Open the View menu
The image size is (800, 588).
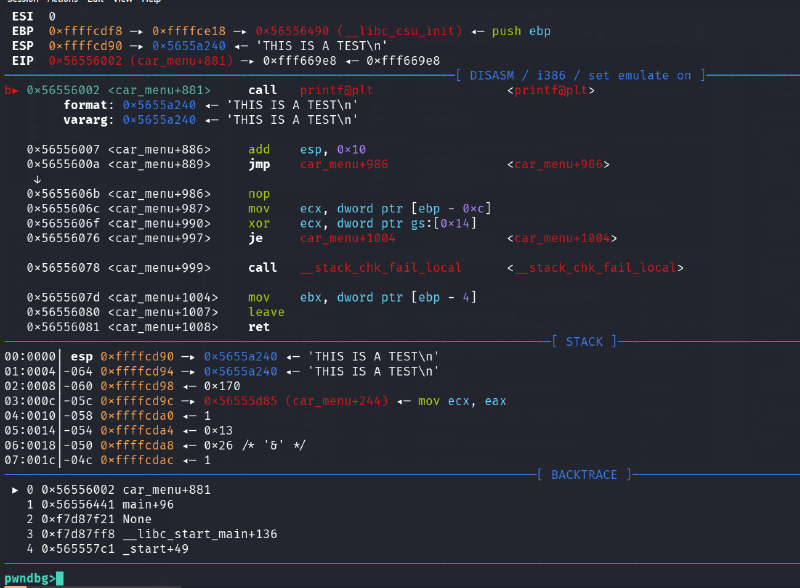pyautogui.click(x=125, y=3)
